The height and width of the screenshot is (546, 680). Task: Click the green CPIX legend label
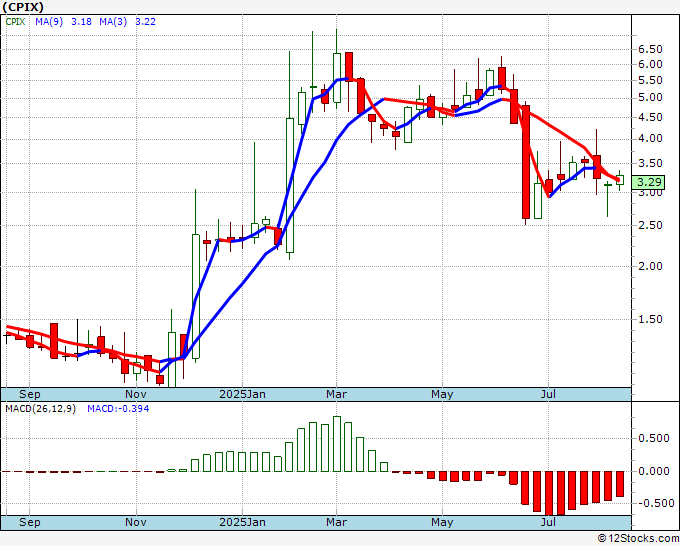(x=15, y=21)
